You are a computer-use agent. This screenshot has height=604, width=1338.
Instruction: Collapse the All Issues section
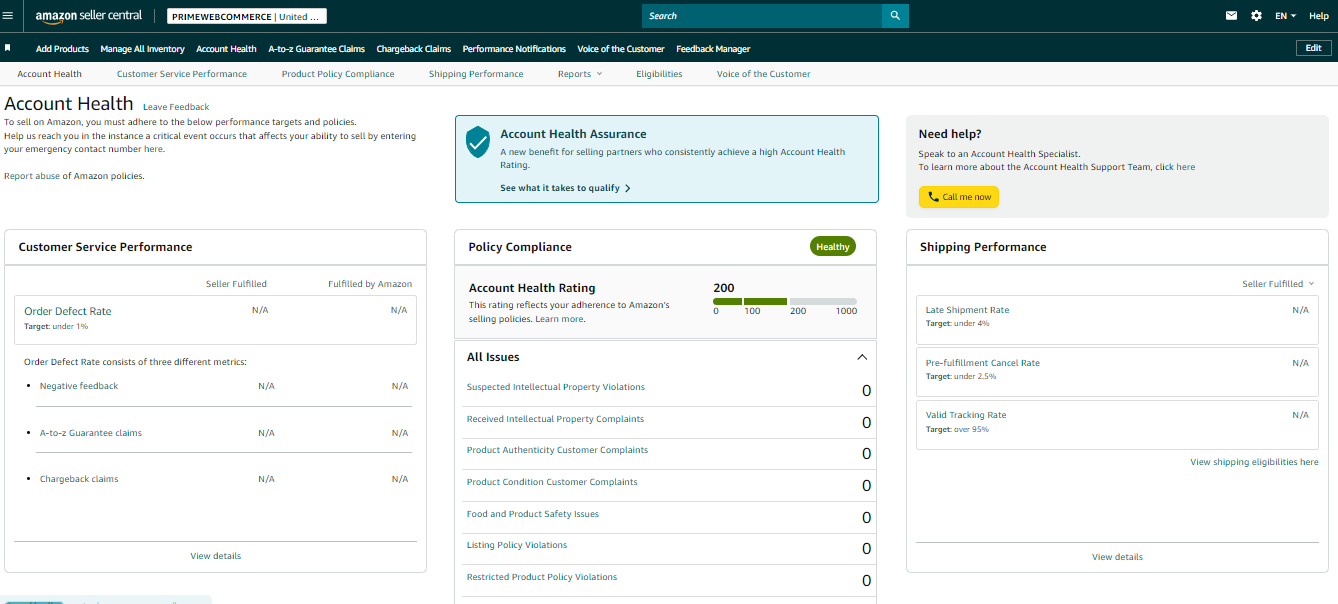coord(862,357)
